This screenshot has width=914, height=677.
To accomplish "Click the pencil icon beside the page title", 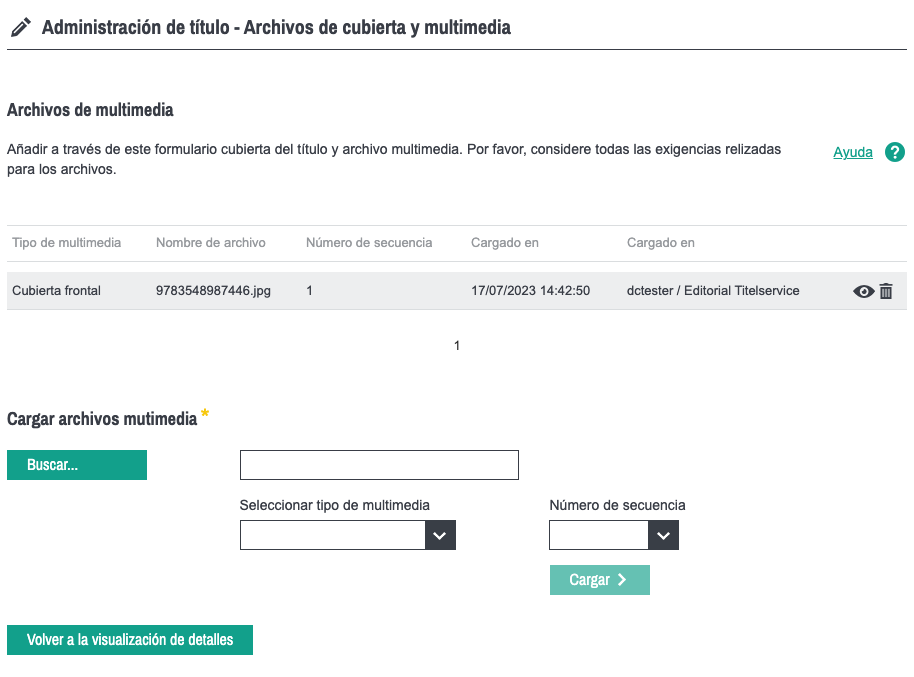I will click(20, 28).
